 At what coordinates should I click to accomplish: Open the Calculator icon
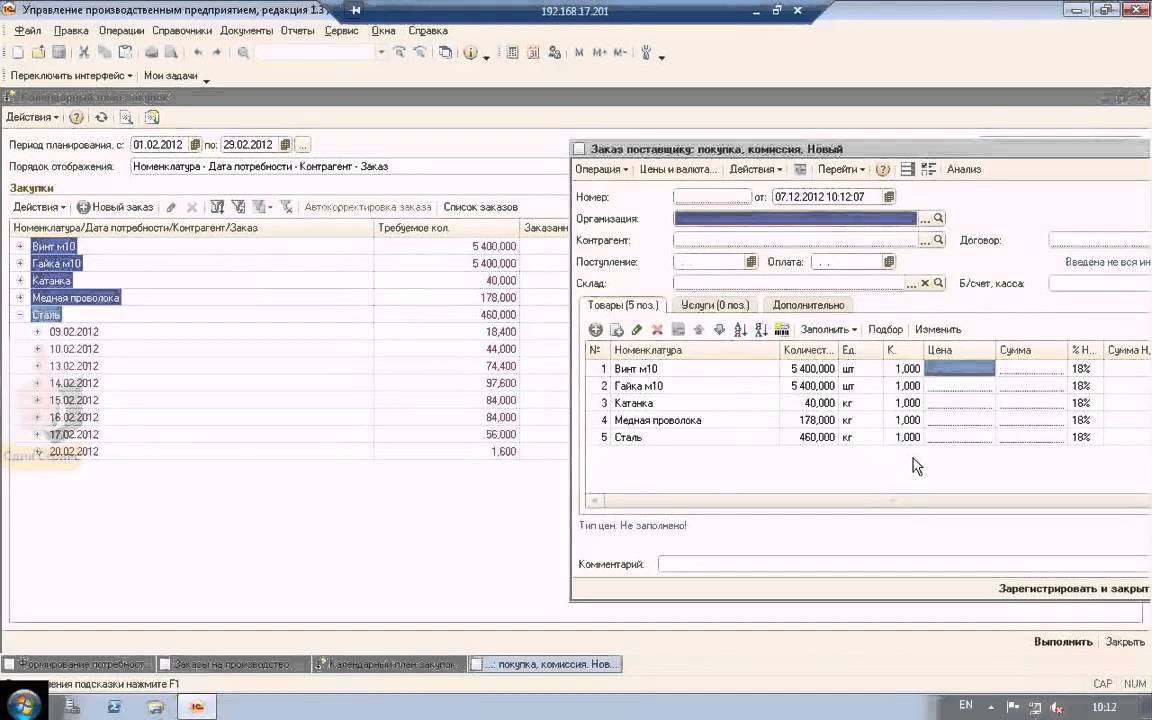click(x=513, y=52)
